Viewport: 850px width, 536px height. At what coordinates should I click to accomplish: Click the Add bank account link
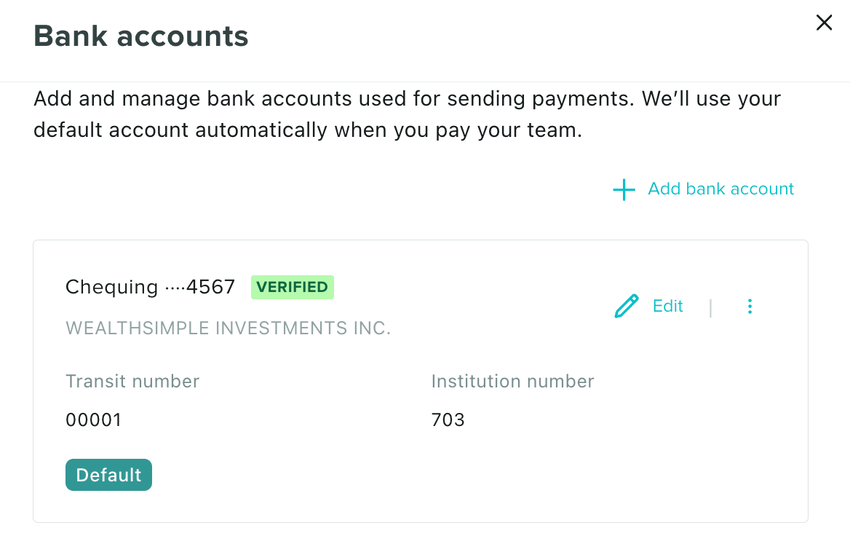[x=720, y=189]
